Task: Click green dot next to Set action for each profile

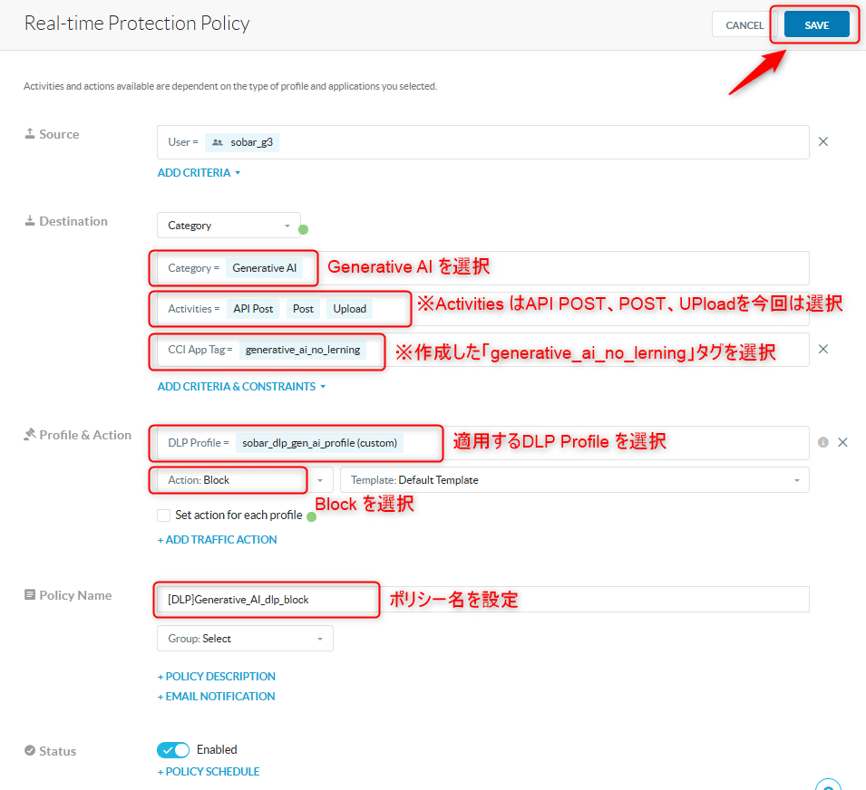Action: [311, 517]
